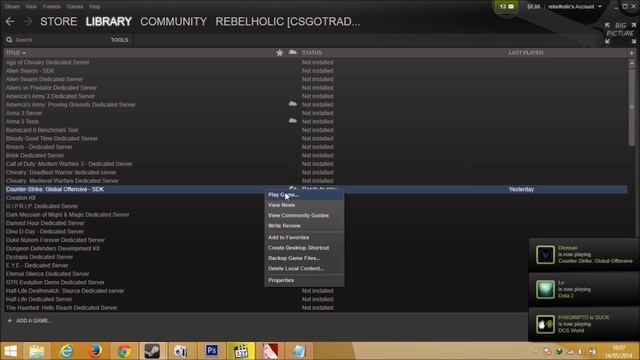Focus the library Search field
The width and height of the screenshot is (640, 360).
57,40
